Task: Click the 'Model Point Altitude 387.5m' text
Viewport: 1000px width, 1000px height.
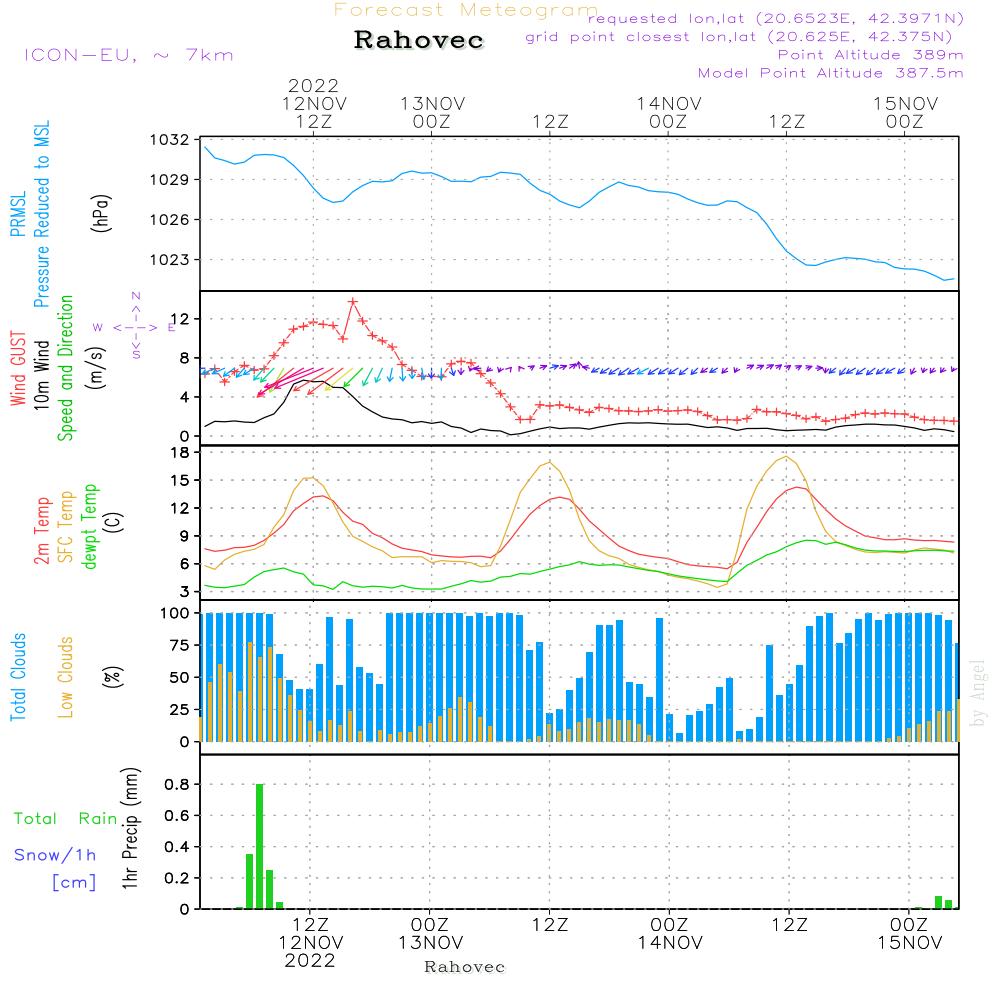Action: (x=830, y=73)
